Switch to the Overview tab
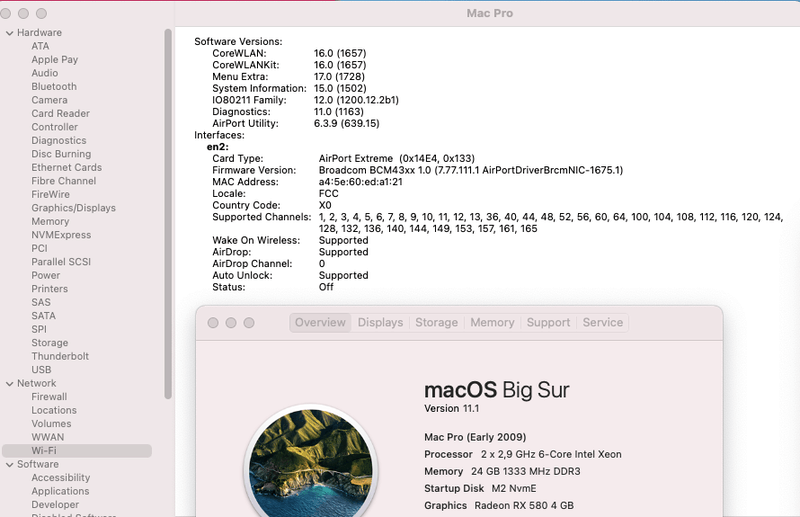The height and width of the screenshot is (517, 800). pyautogui.click(x=320, y=323)
